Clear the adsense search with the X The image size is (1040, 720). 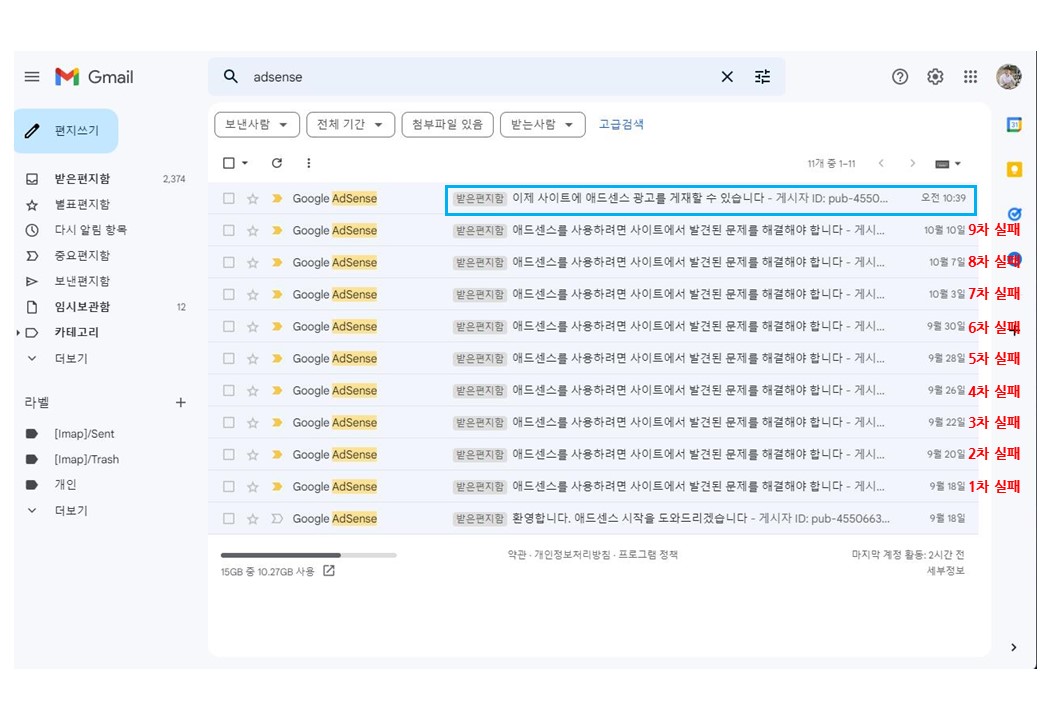tap(727, 77)
